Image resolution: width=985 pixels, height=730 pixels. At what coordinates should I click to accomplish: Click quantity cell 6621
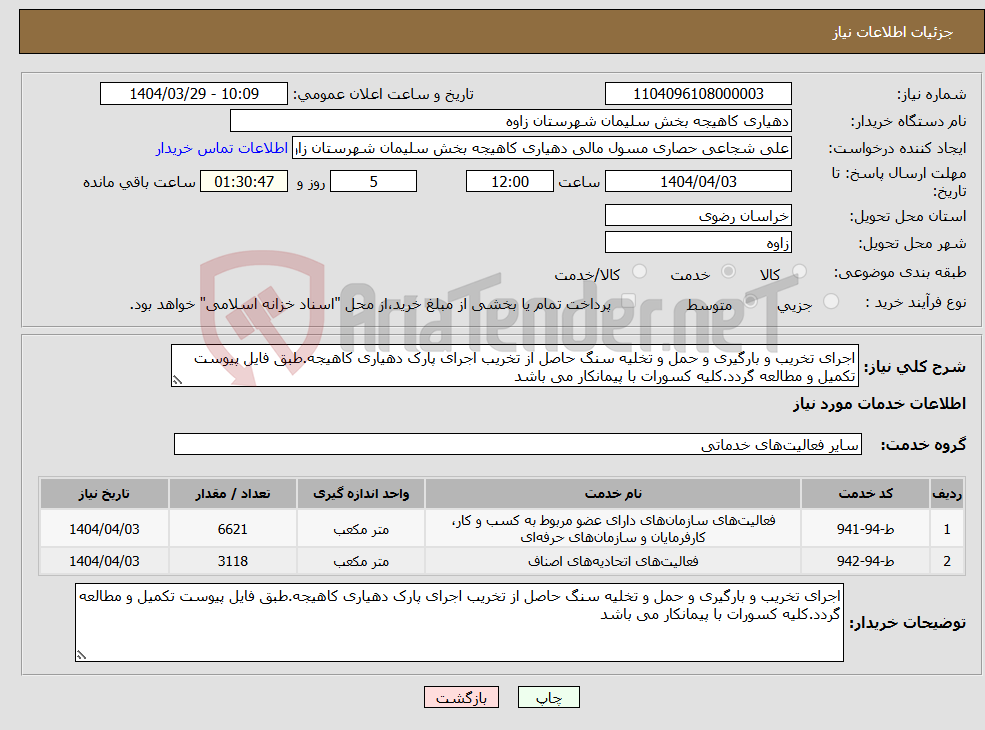(x=232, y=529)
